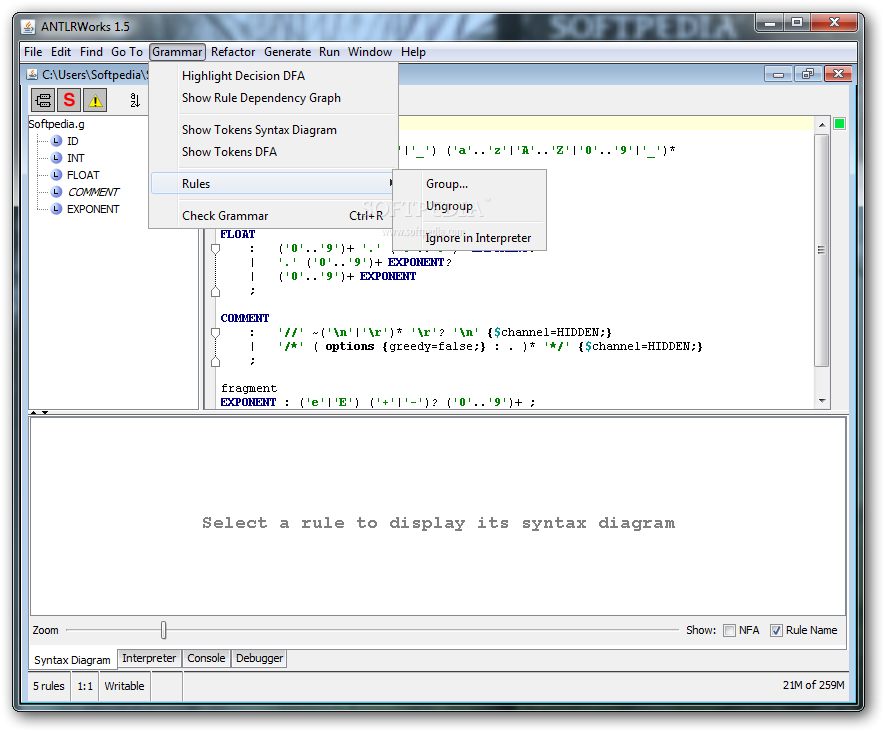This screenshot has height=732, width=885.
Task: Click the lexer icon beside COMMENT rule
Action: point(56,192)
